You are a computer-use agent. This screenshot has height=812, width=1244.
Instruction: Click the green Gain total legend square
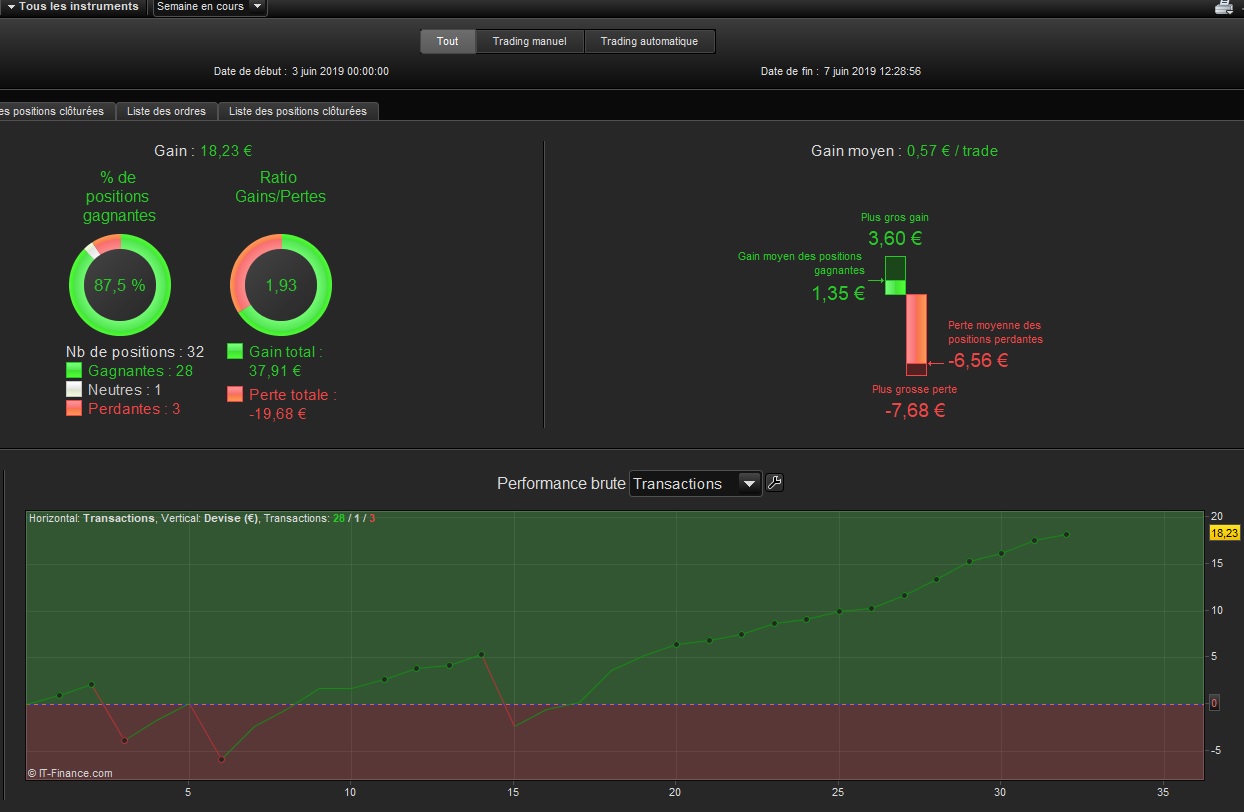pos(235,352)
